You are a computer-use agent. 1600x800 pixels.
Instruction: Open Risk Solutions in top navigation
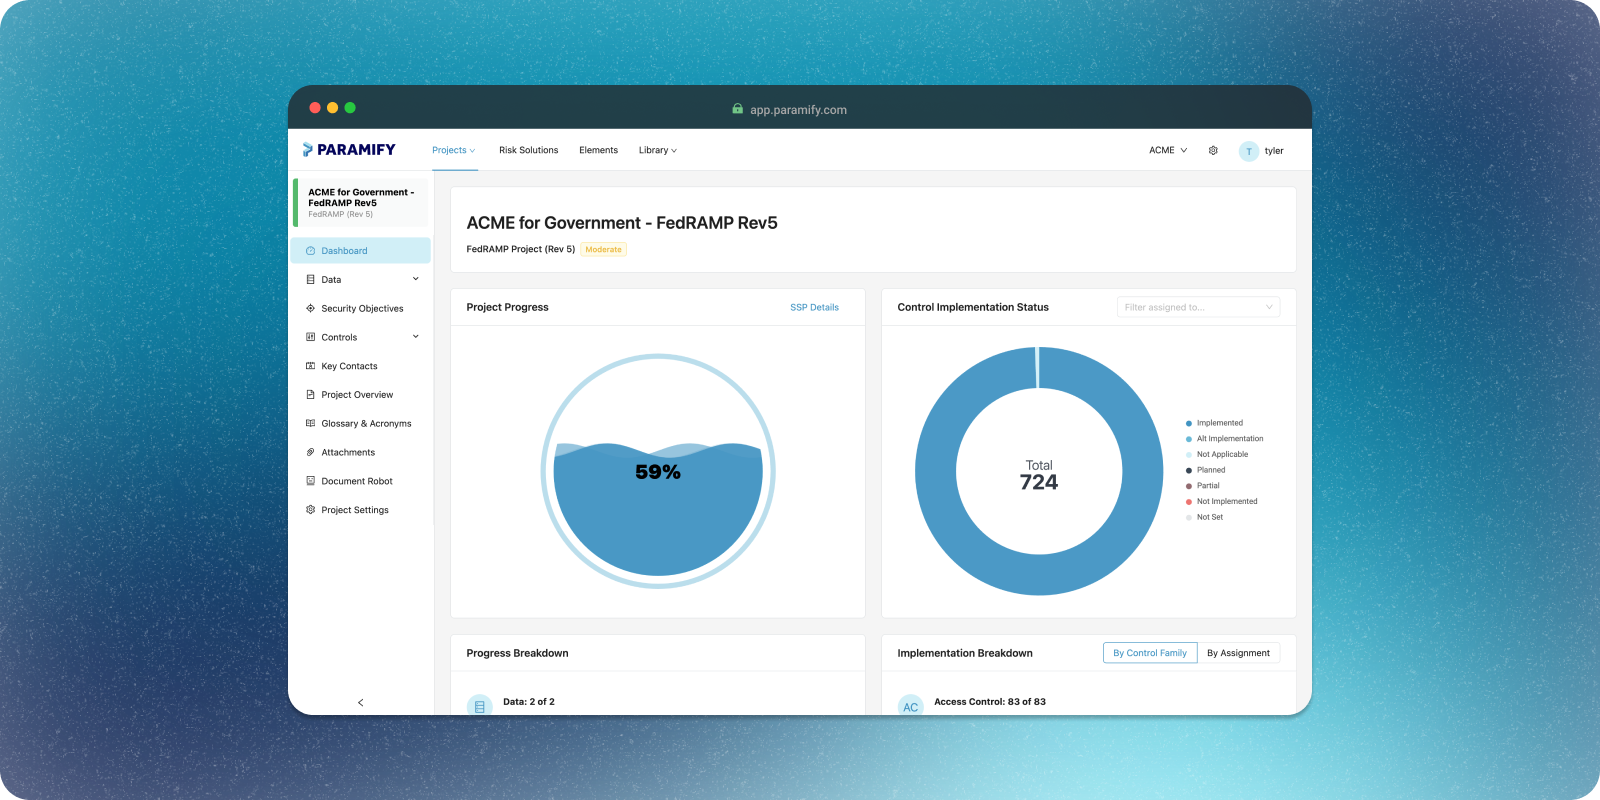tap(529, 151)
